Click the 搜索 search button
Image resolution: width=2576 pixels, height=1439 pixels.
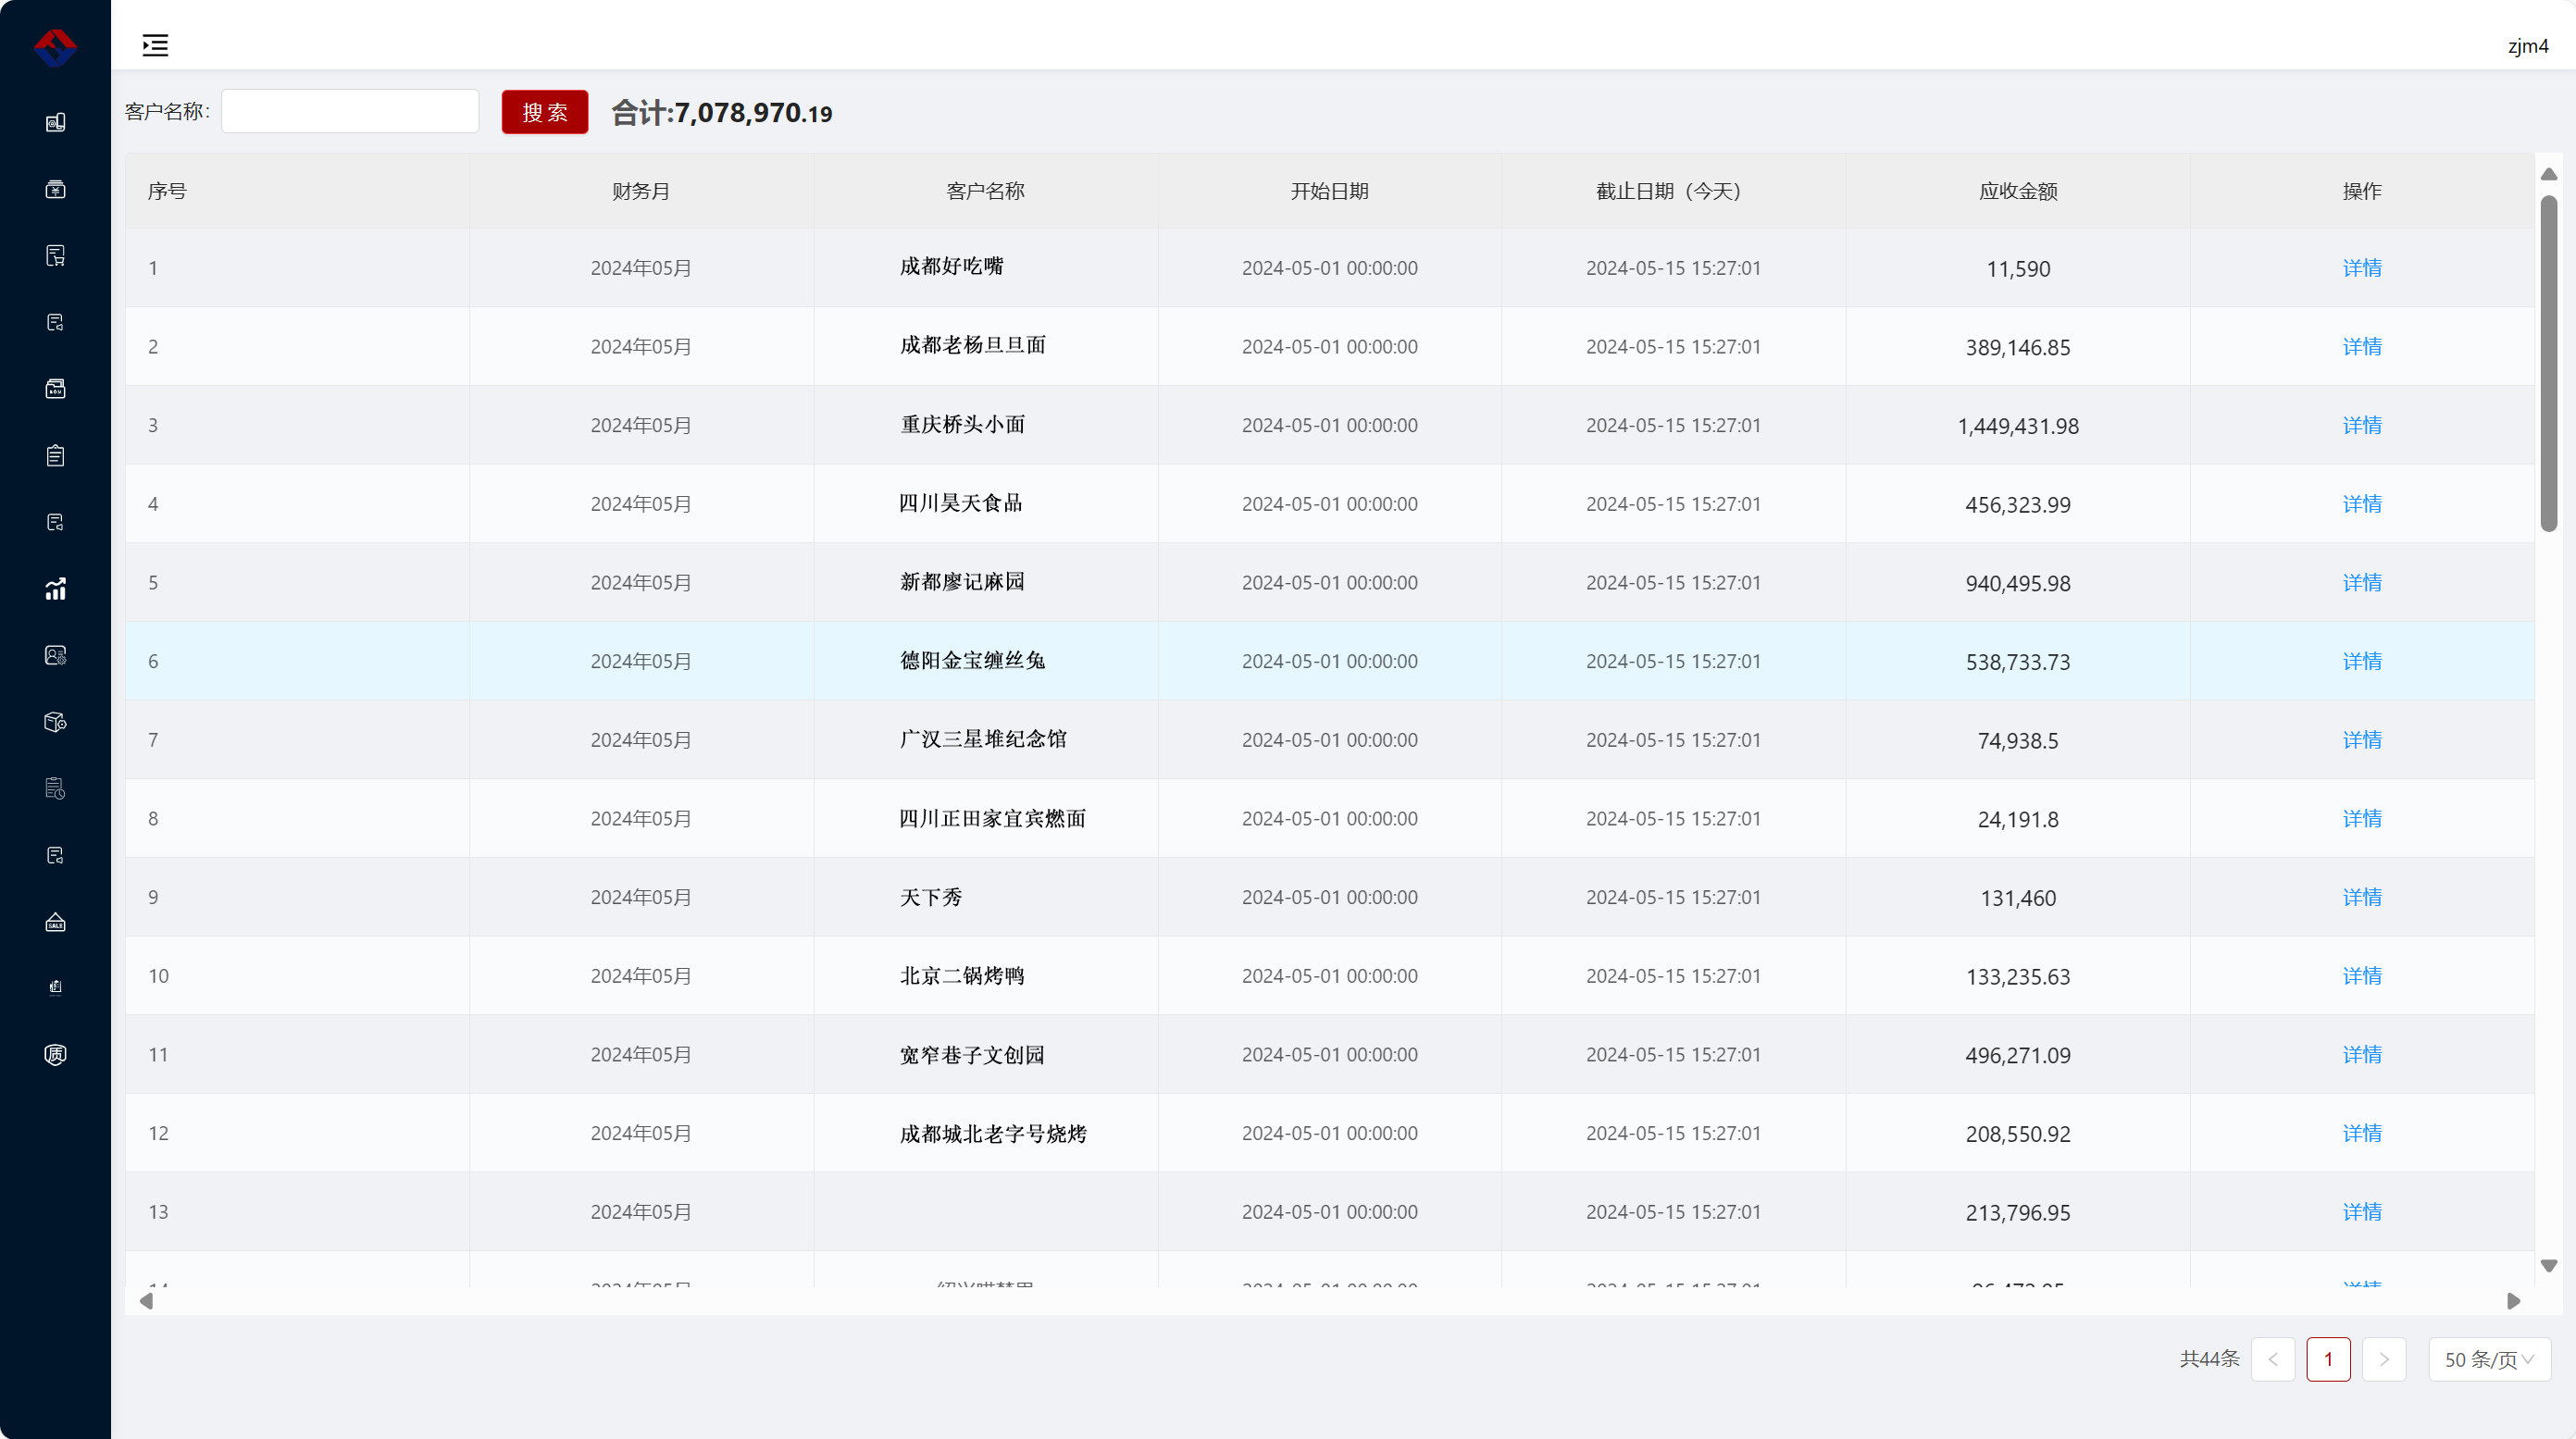[x=545, y=112]
